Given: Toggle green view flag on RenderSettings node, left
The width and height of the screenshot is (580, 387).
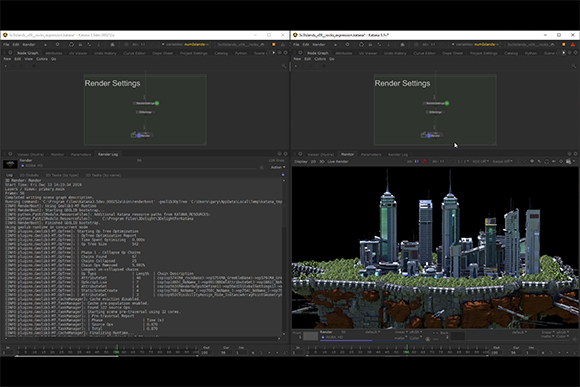Looking at the screenshot, I should coord(157,103).
